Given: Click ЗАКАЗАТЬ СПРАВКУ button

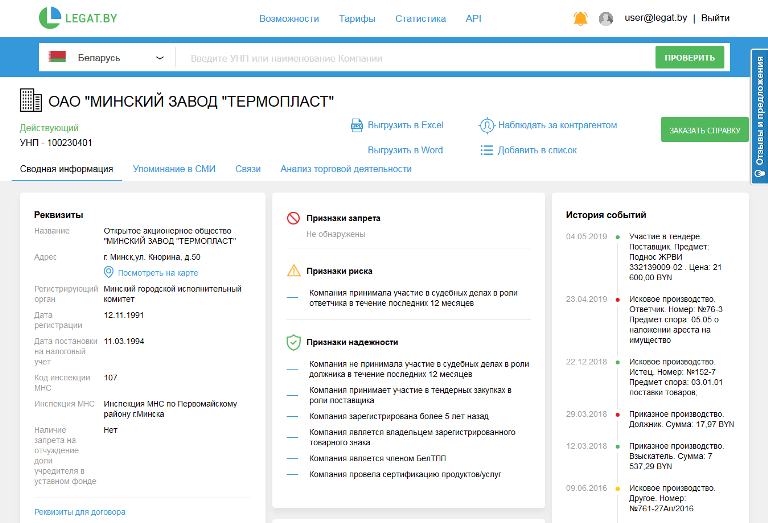Looking at the screenshot, I should [705, 130].
